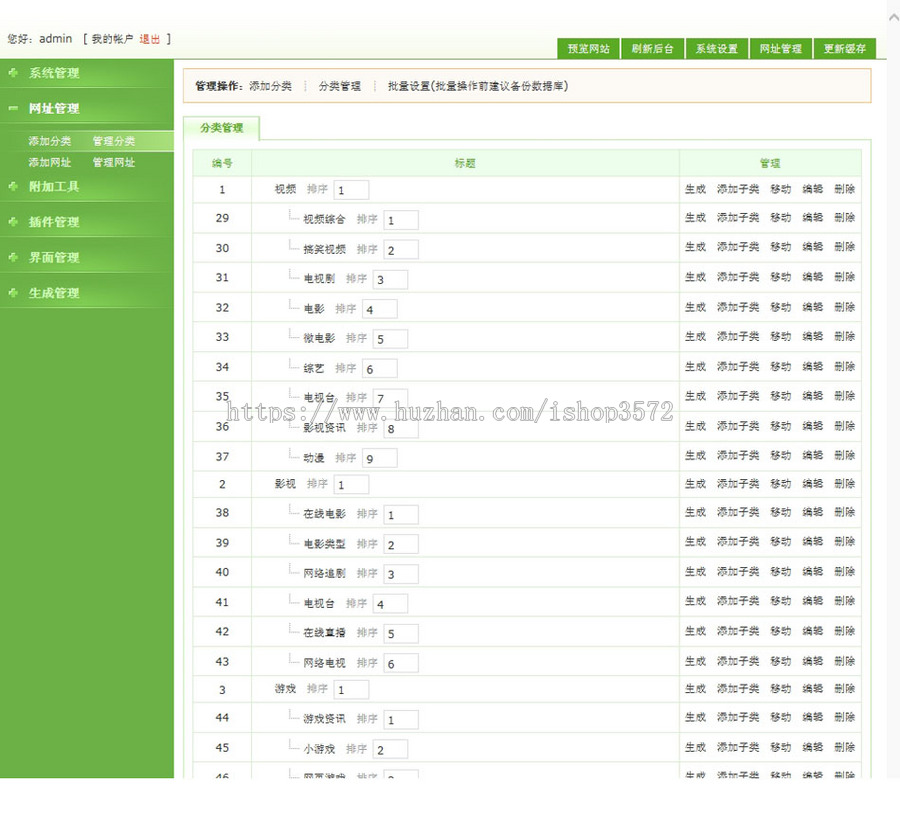Click the 更新缓存 top button

click(x=844, y=49)
